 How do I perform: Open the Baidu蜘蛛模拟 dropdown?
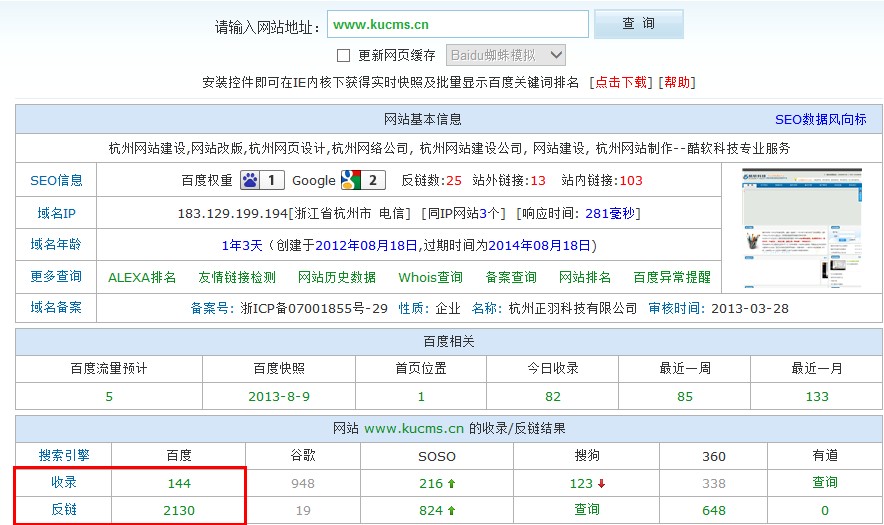pyautogui.click(x=505, y=55)
